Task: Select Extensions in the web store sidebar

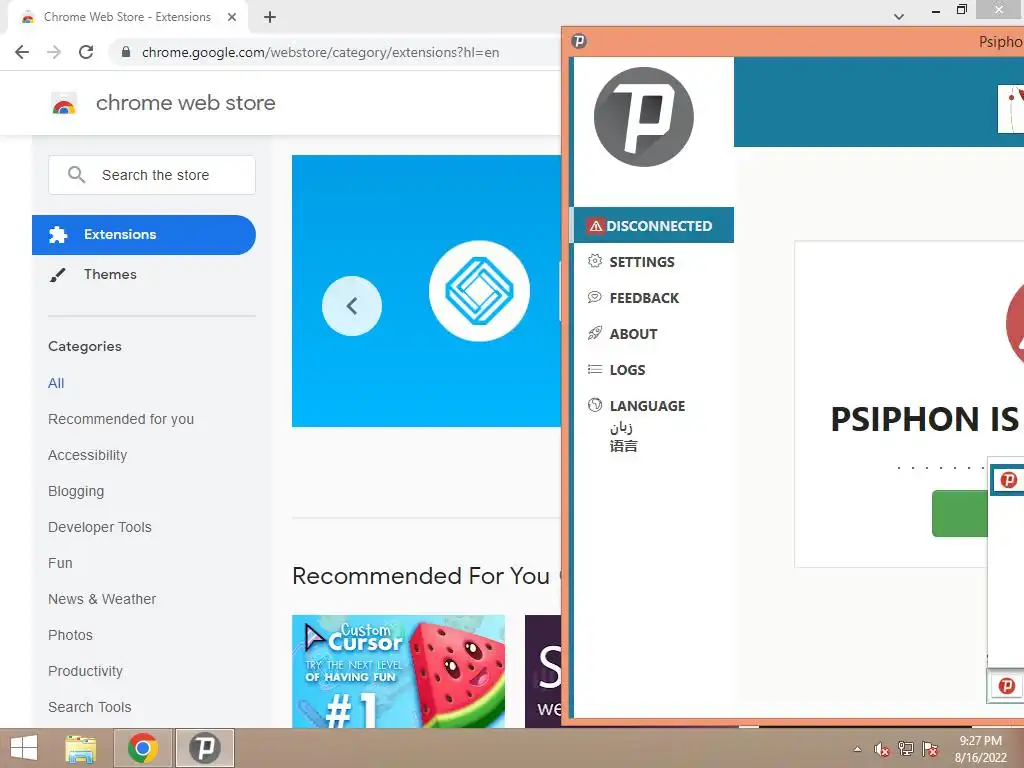Action: point(144,234)
